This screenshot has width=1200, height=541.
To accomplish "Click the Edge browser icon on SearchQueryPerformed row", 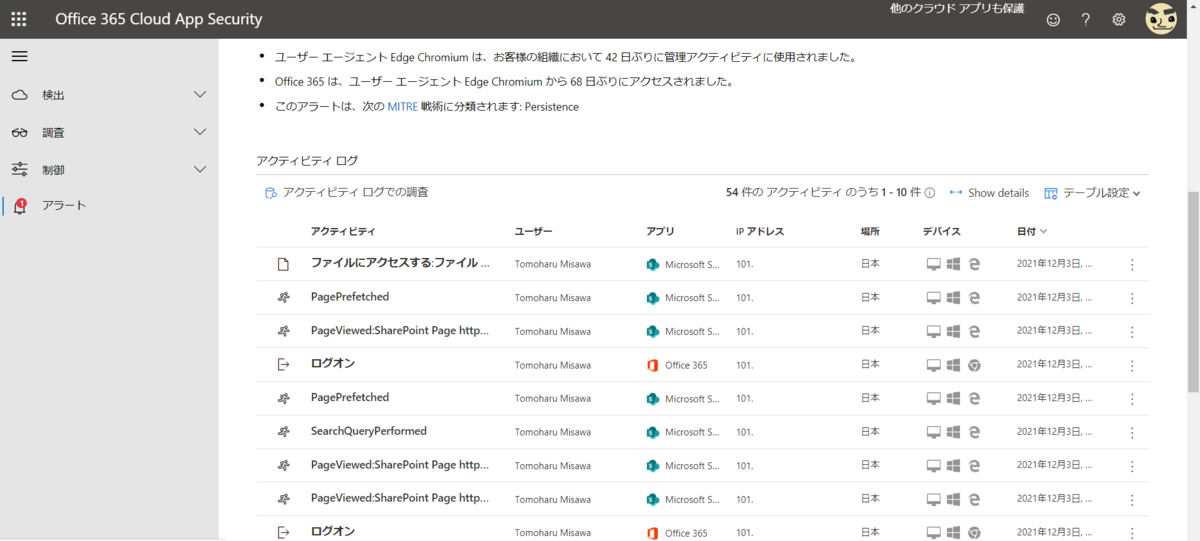I will pyautogui.click(x=974, y=432).
